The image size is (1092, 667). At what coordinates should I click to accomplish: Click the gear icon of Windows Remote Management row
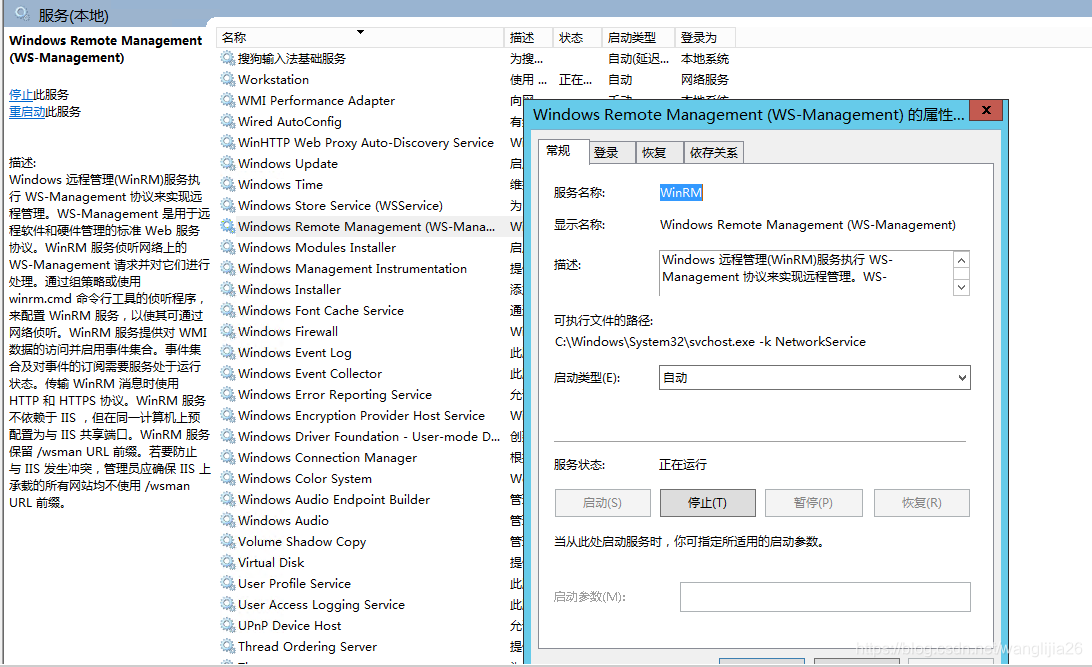pos(228,226)
